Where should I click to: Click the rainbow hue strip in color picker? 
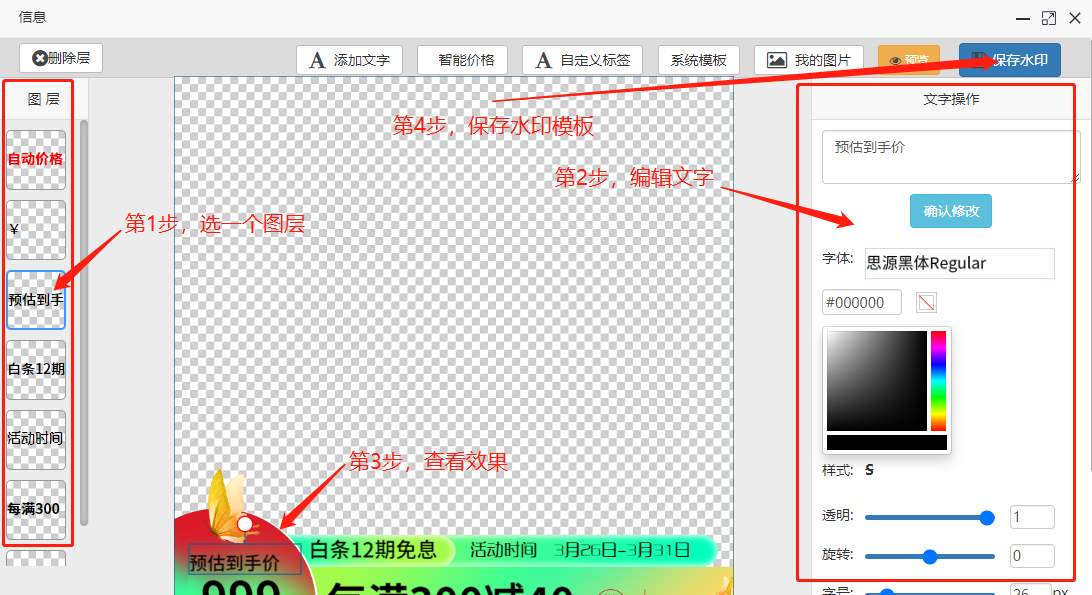[938, 381]
